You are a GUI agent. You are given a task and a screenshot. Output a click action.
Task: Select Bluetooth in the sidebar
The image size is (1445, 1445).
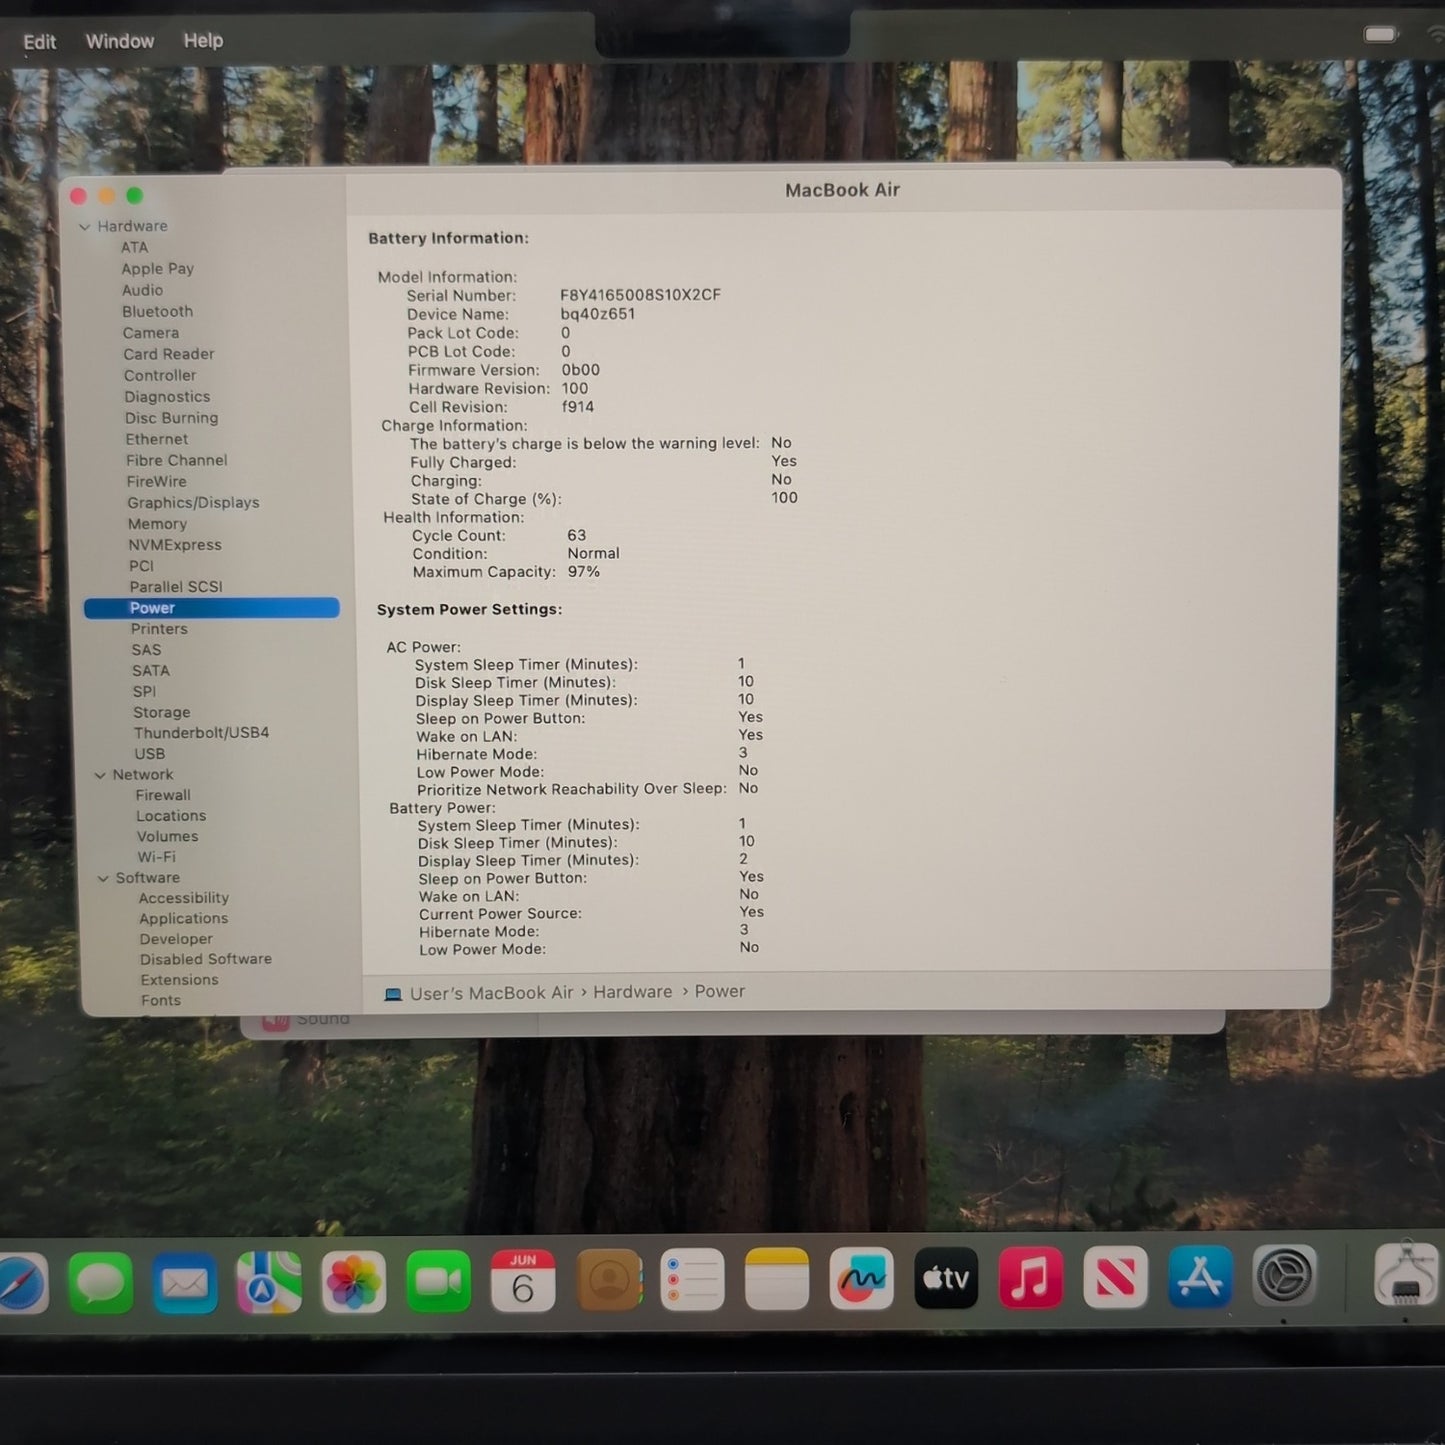click(x=157, y=311)
